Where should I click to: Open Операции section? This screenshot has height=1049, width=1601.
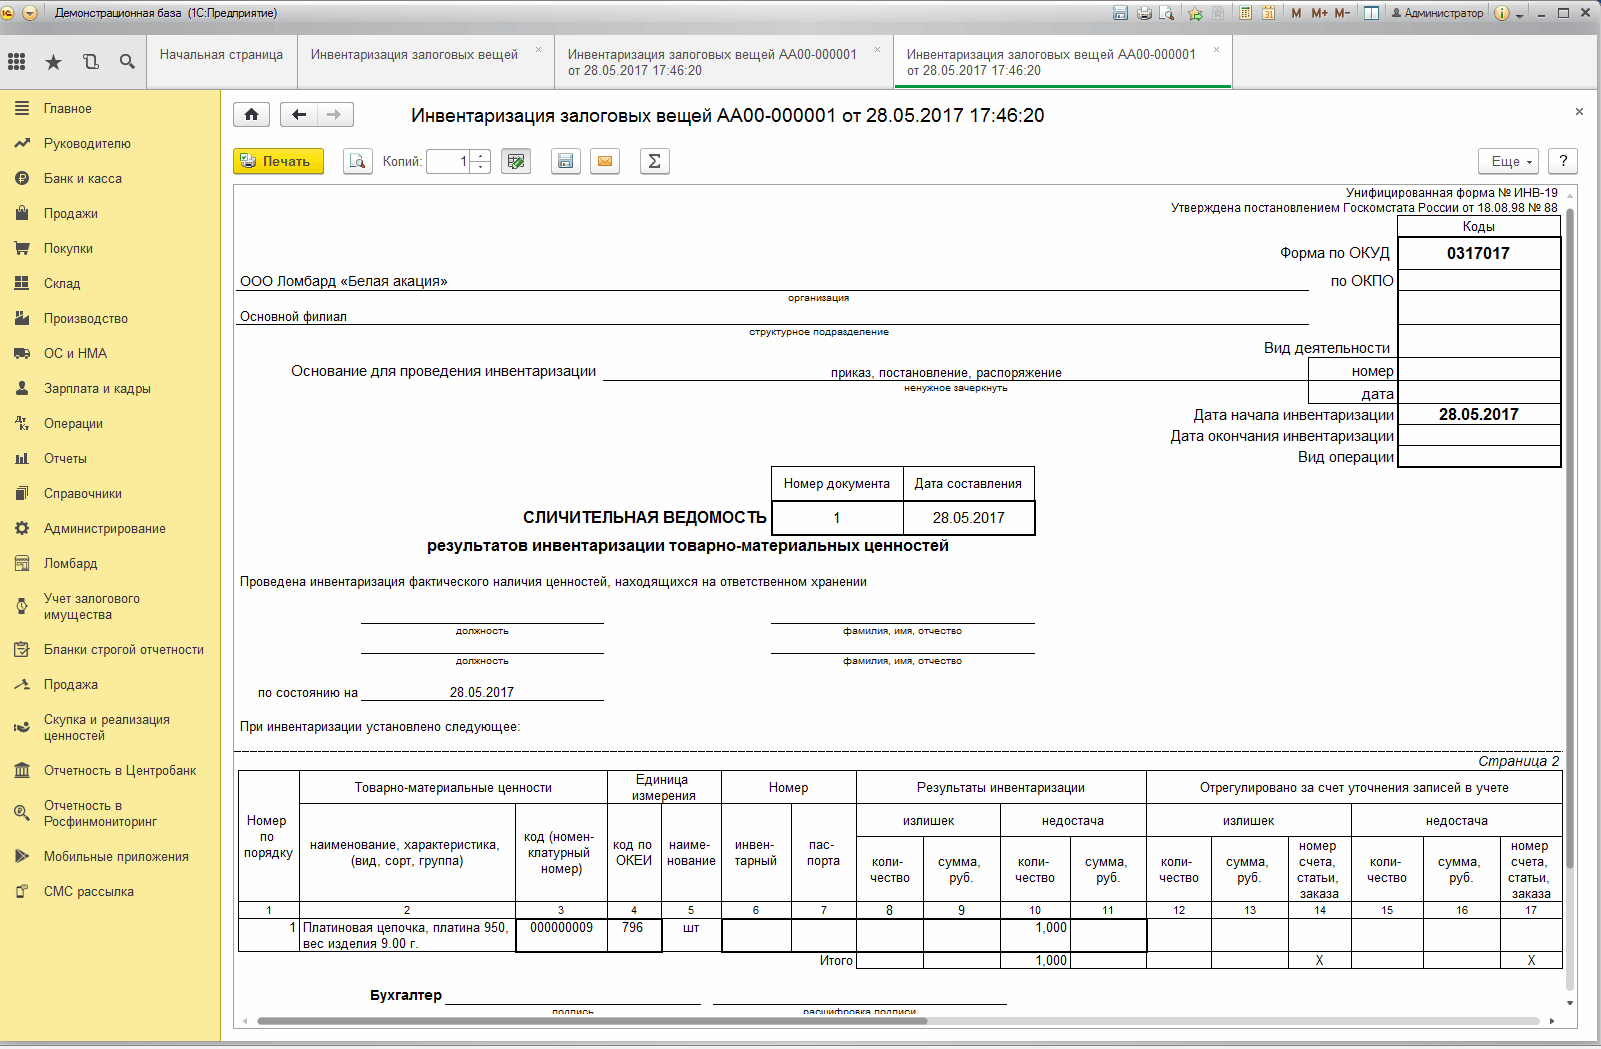click(110, 423)
